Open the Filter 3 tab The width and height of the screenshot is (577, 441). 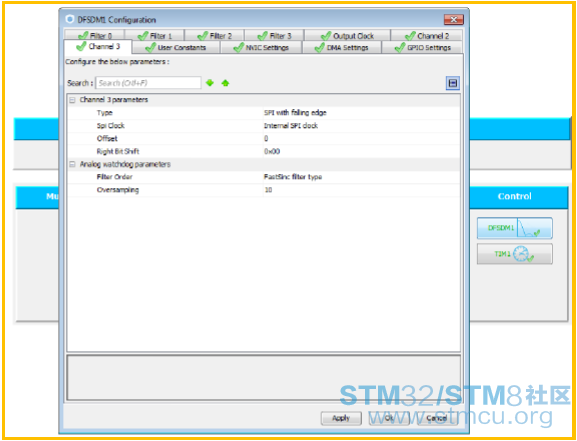(x=274, y=35)
